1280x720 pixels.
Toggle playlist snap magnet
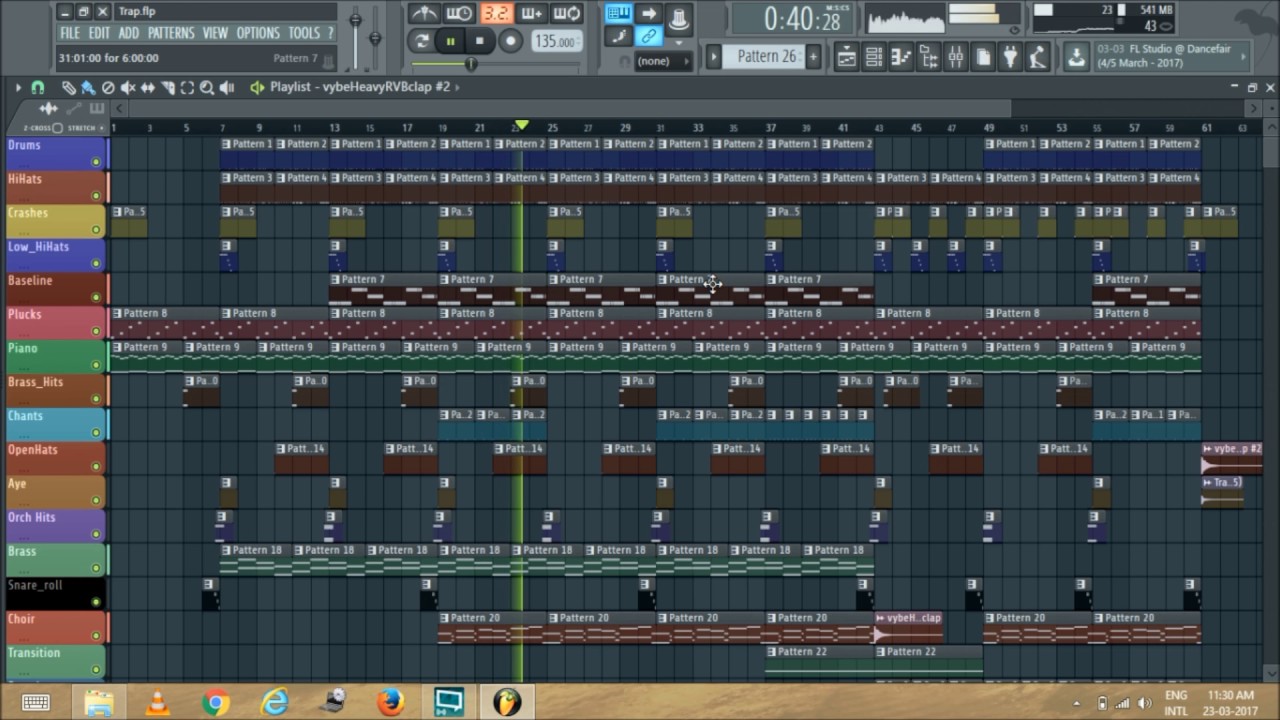37,87
